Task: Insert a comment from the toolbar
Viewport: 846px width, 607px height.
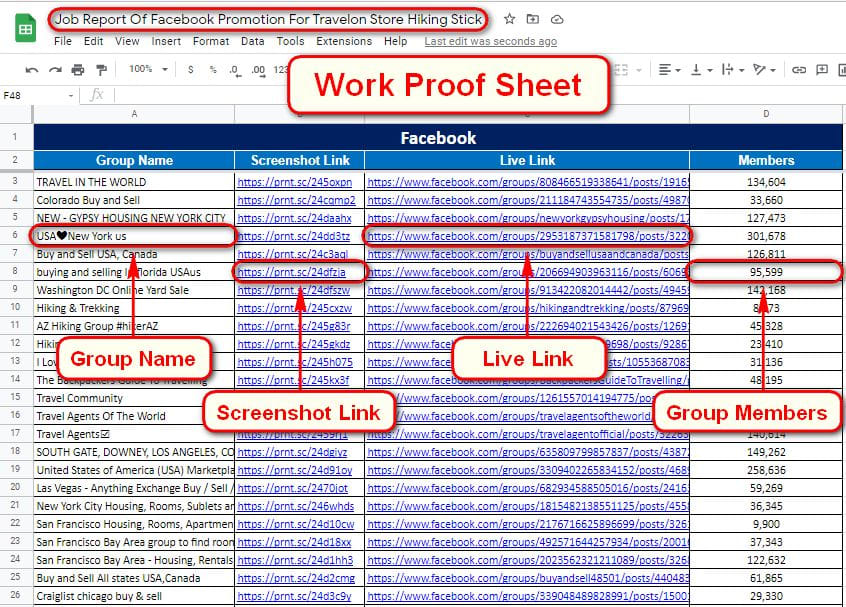Action: [x=822, y=70]
